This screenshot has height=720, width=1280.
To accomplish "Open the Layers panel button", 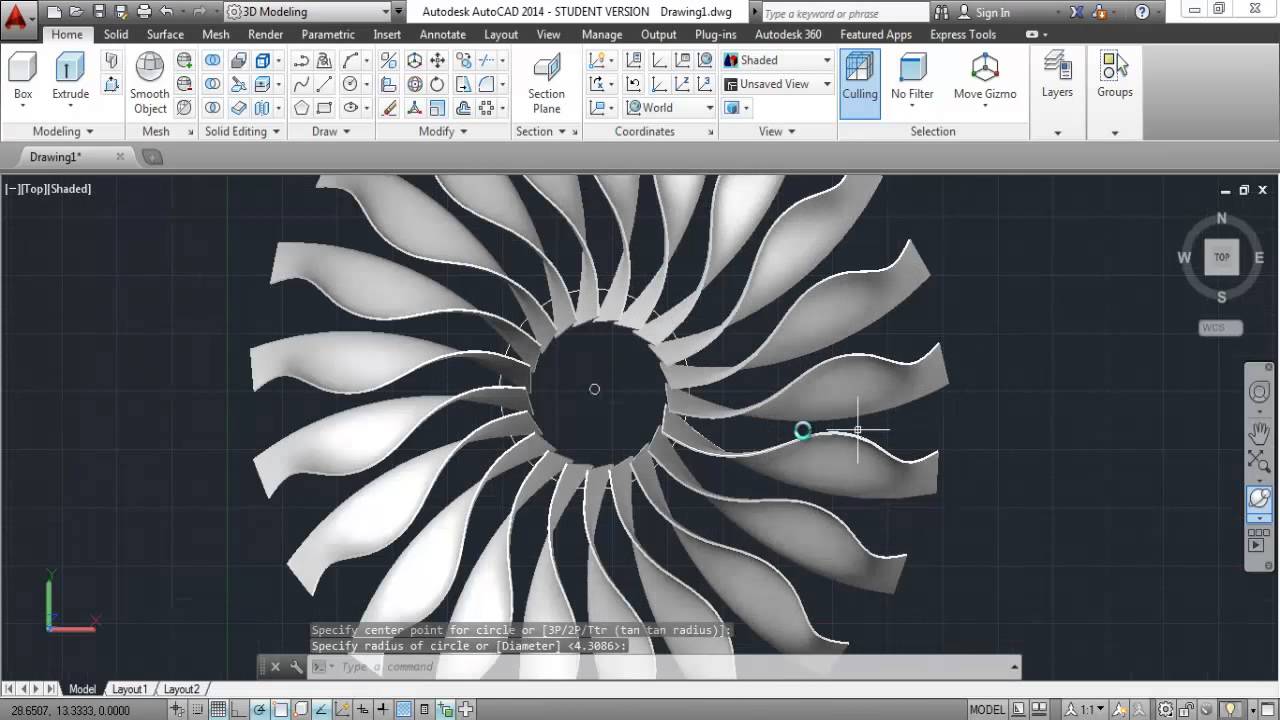I will [x=1057, y=76].
